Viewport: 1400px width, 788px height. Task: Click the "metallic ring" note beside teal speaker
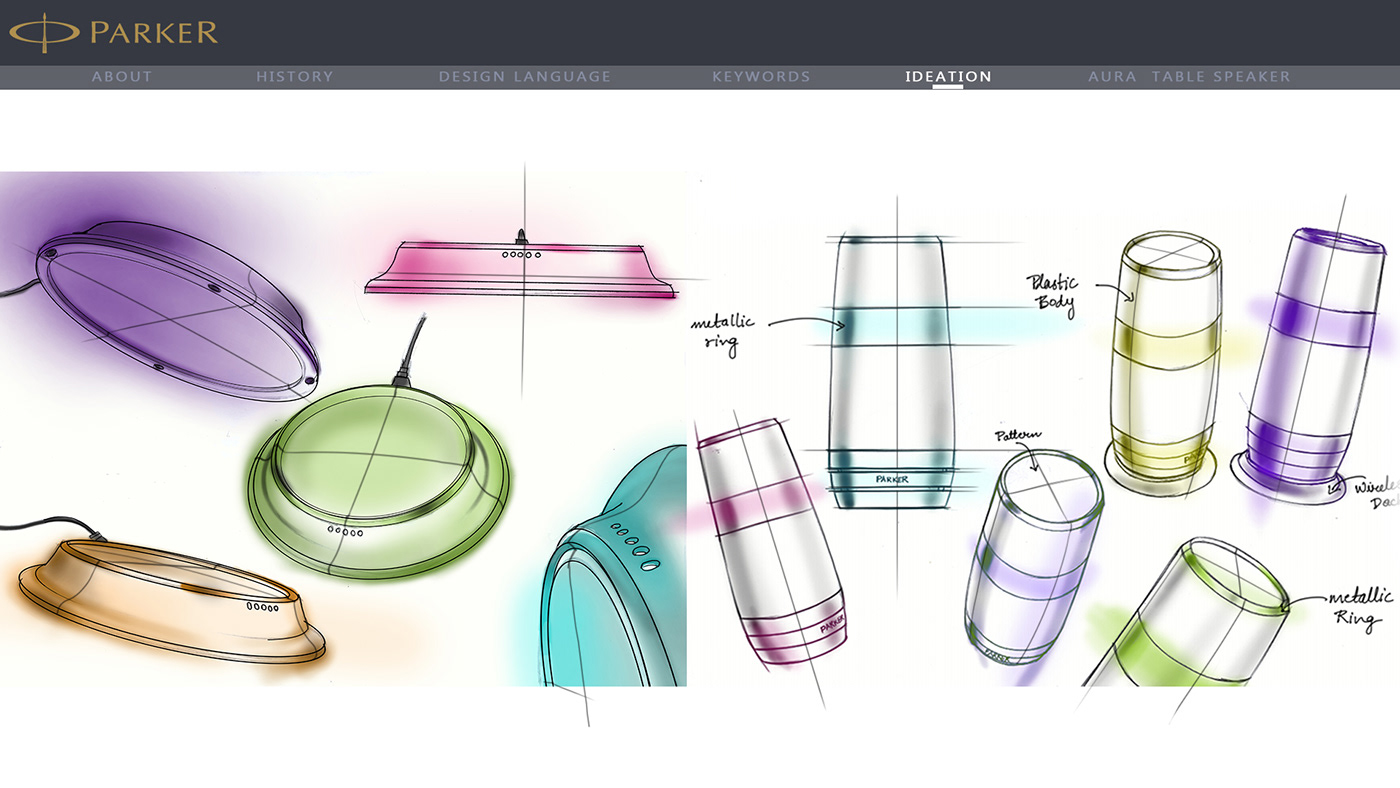pyautogui.click(x=723, y=335)
